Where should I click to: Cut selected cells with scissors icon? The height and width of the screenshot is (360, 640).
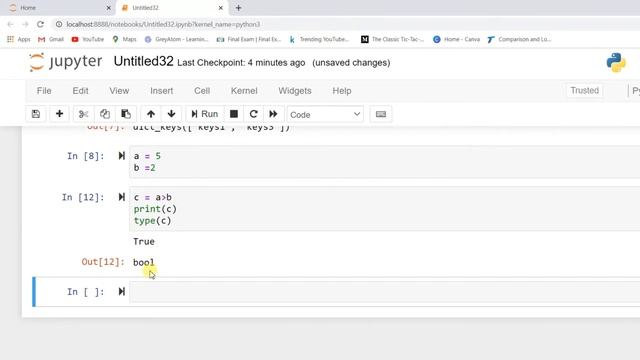(84, 114)
